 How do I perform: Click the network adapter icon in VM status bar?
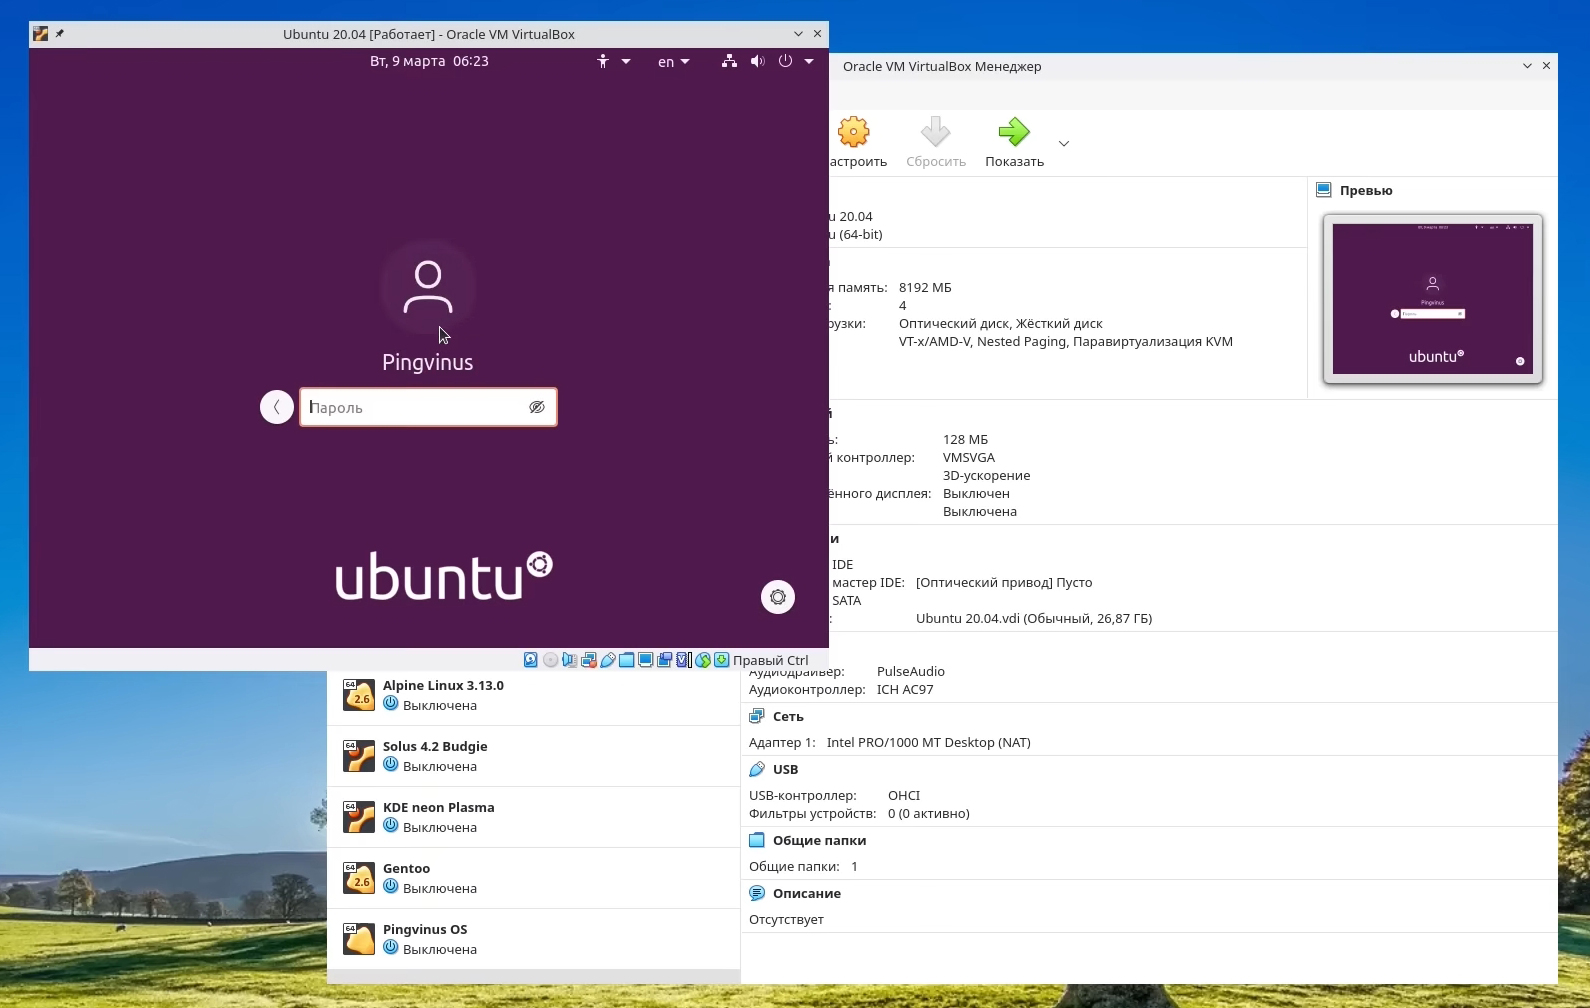(x=589, y=660)
